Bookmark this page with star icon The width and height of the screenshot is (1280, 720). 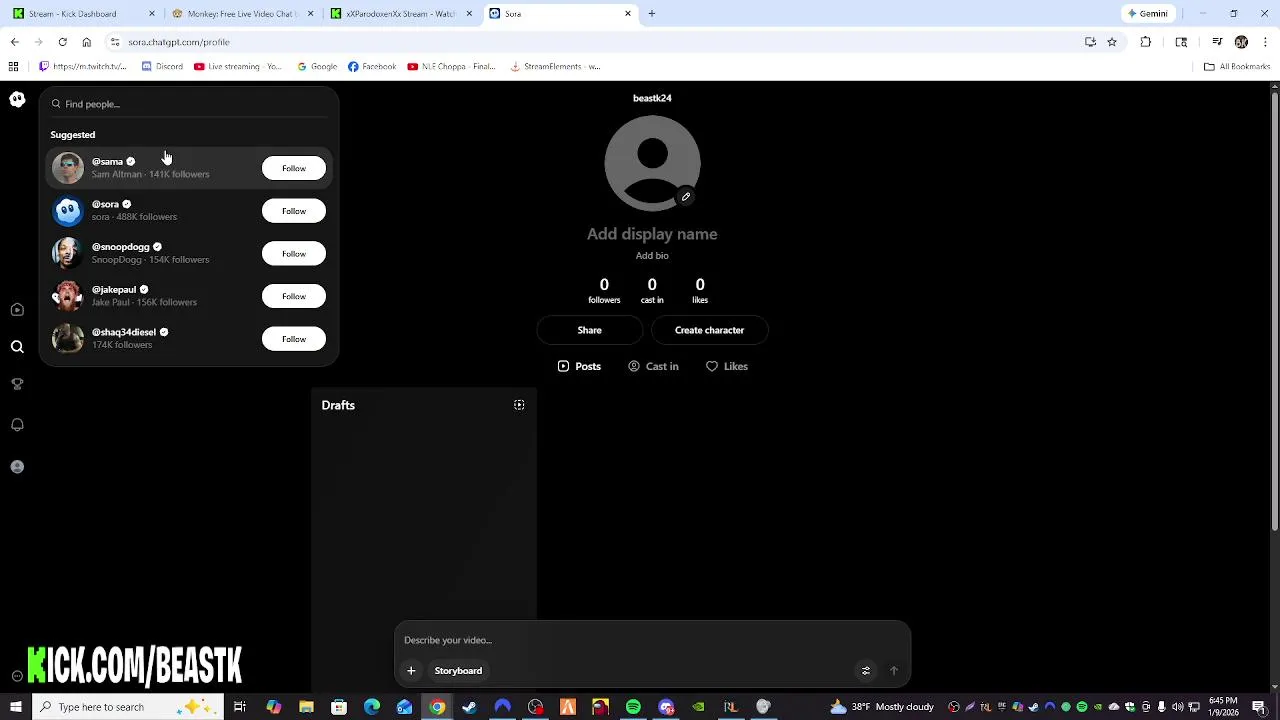point(1112,42)
